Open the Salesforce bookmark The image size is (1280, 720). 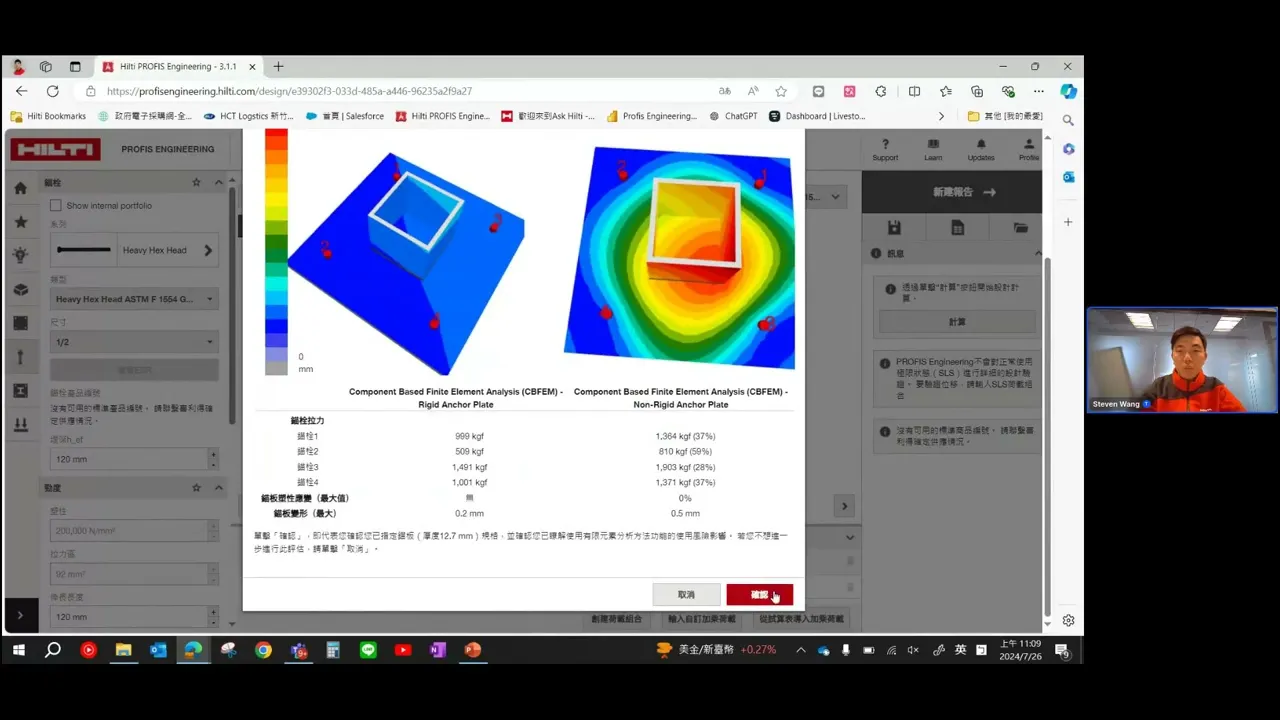pos(346,116)
